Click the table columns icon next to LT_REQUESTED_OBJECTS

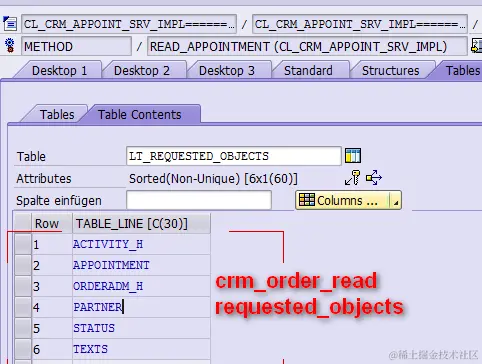pyautogui.click(x=353, y=156)
